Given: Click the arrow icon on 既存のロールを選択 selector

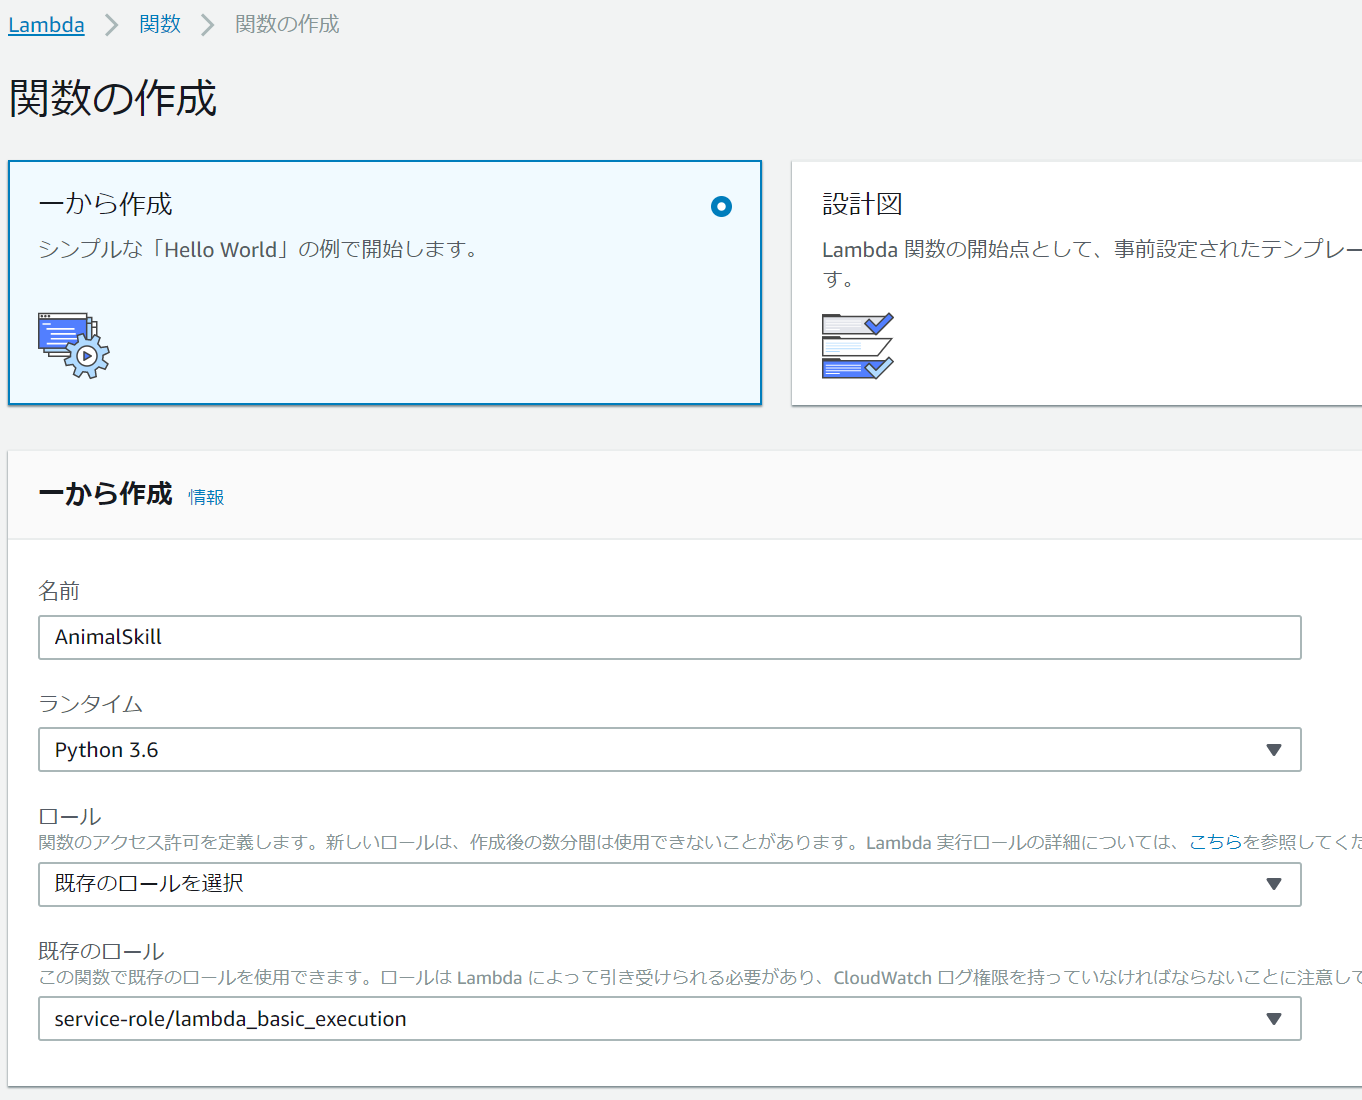Looking at the screenshot, I should (x=1273, y=884).
